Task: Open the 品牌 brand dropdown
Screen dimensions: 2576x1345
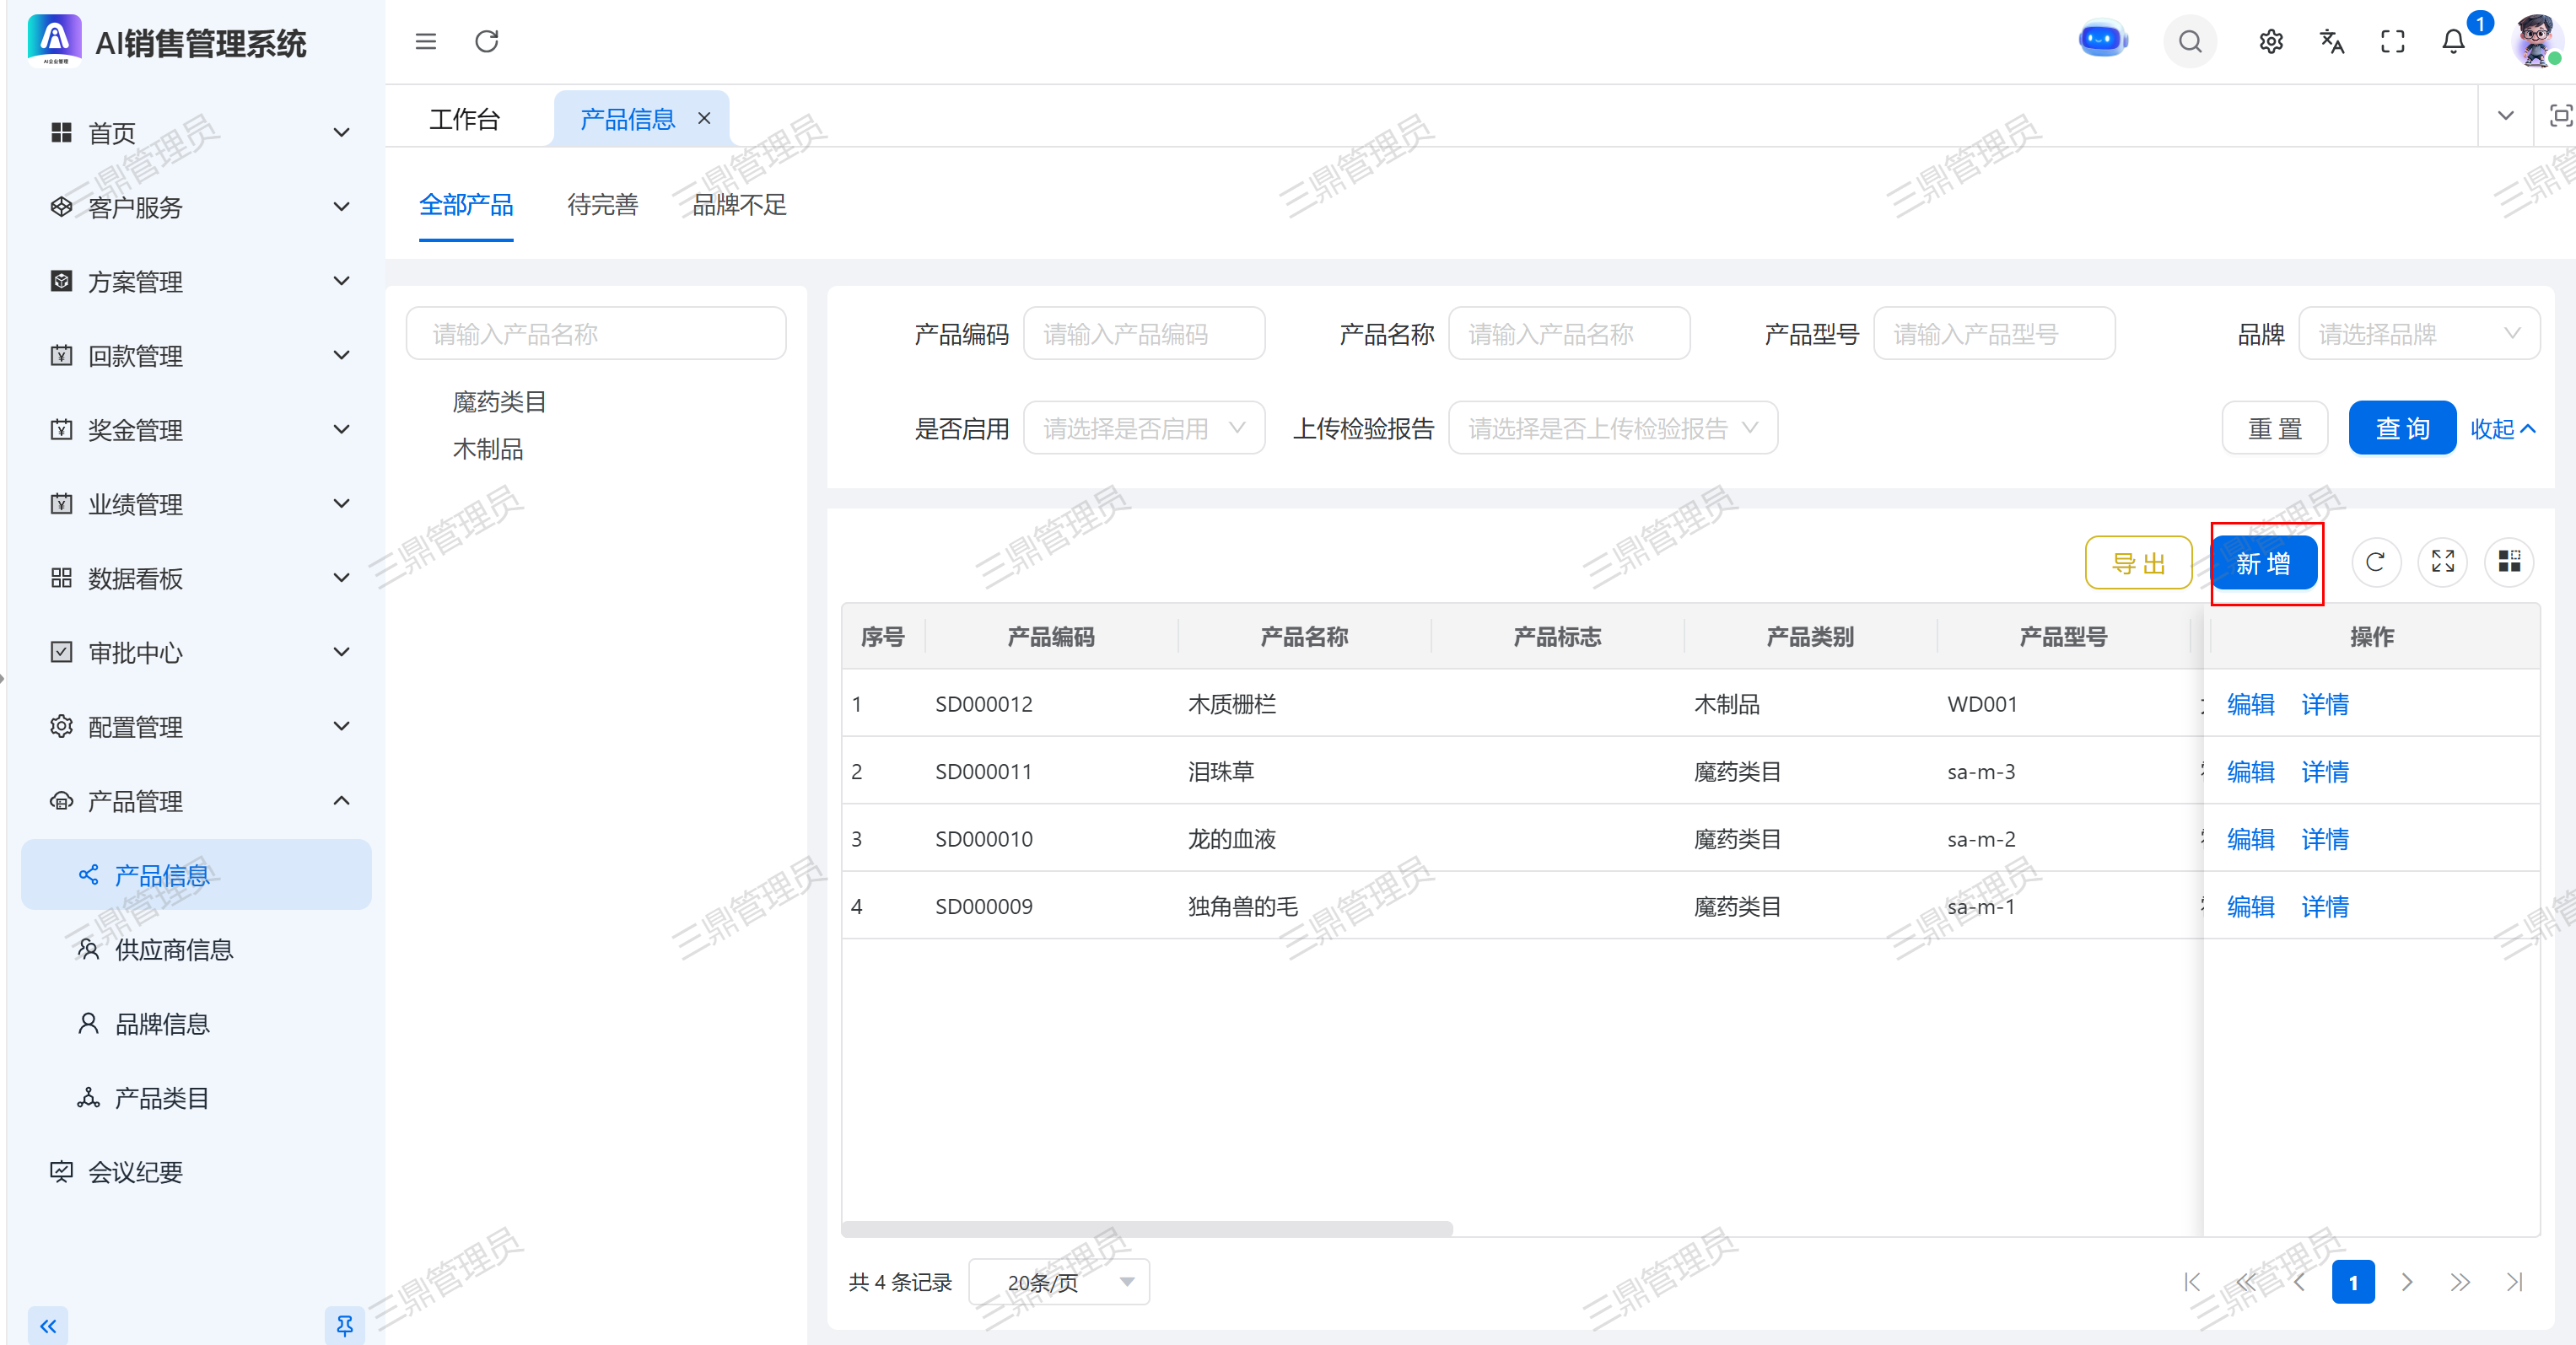Action: [2418, 334]
